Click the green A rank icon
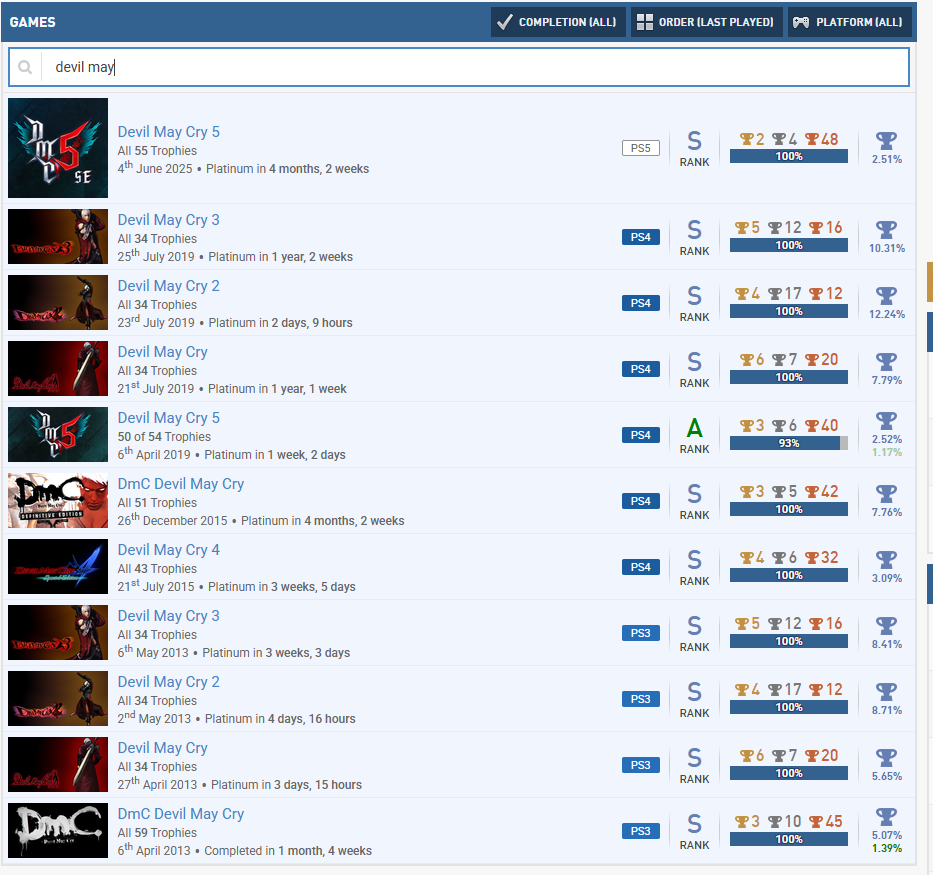 694,429
